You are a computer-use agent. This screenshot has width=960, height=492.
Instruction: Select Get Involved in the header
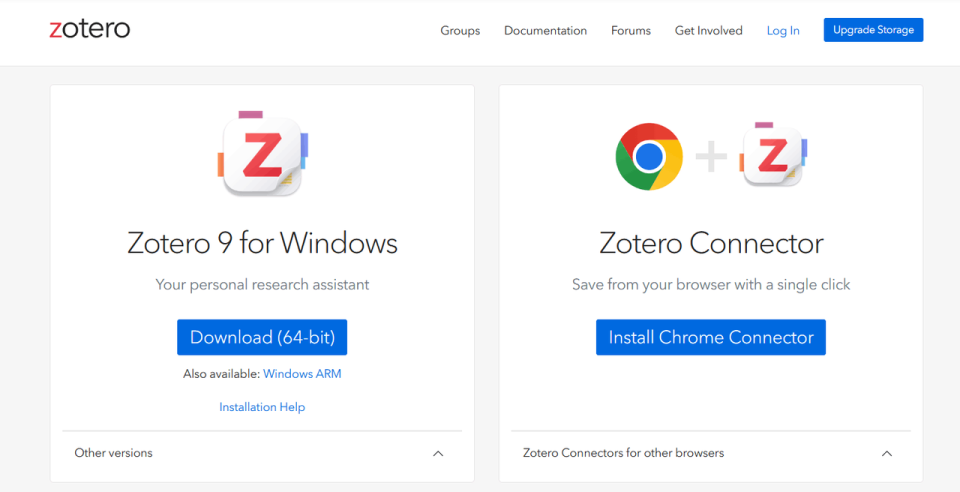tap(708, 31)
